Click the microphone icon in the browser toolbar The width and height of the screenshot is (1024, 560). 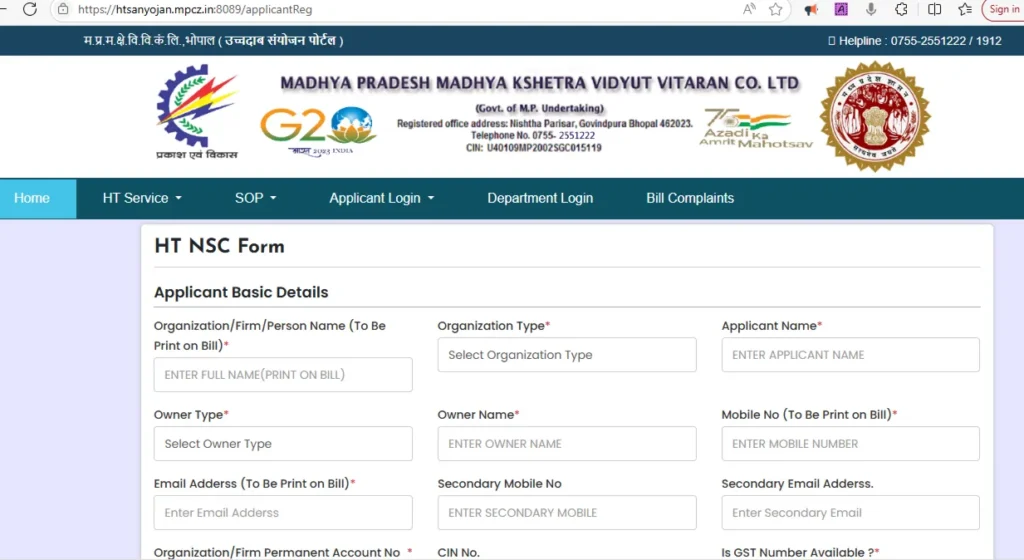point(871,9)
